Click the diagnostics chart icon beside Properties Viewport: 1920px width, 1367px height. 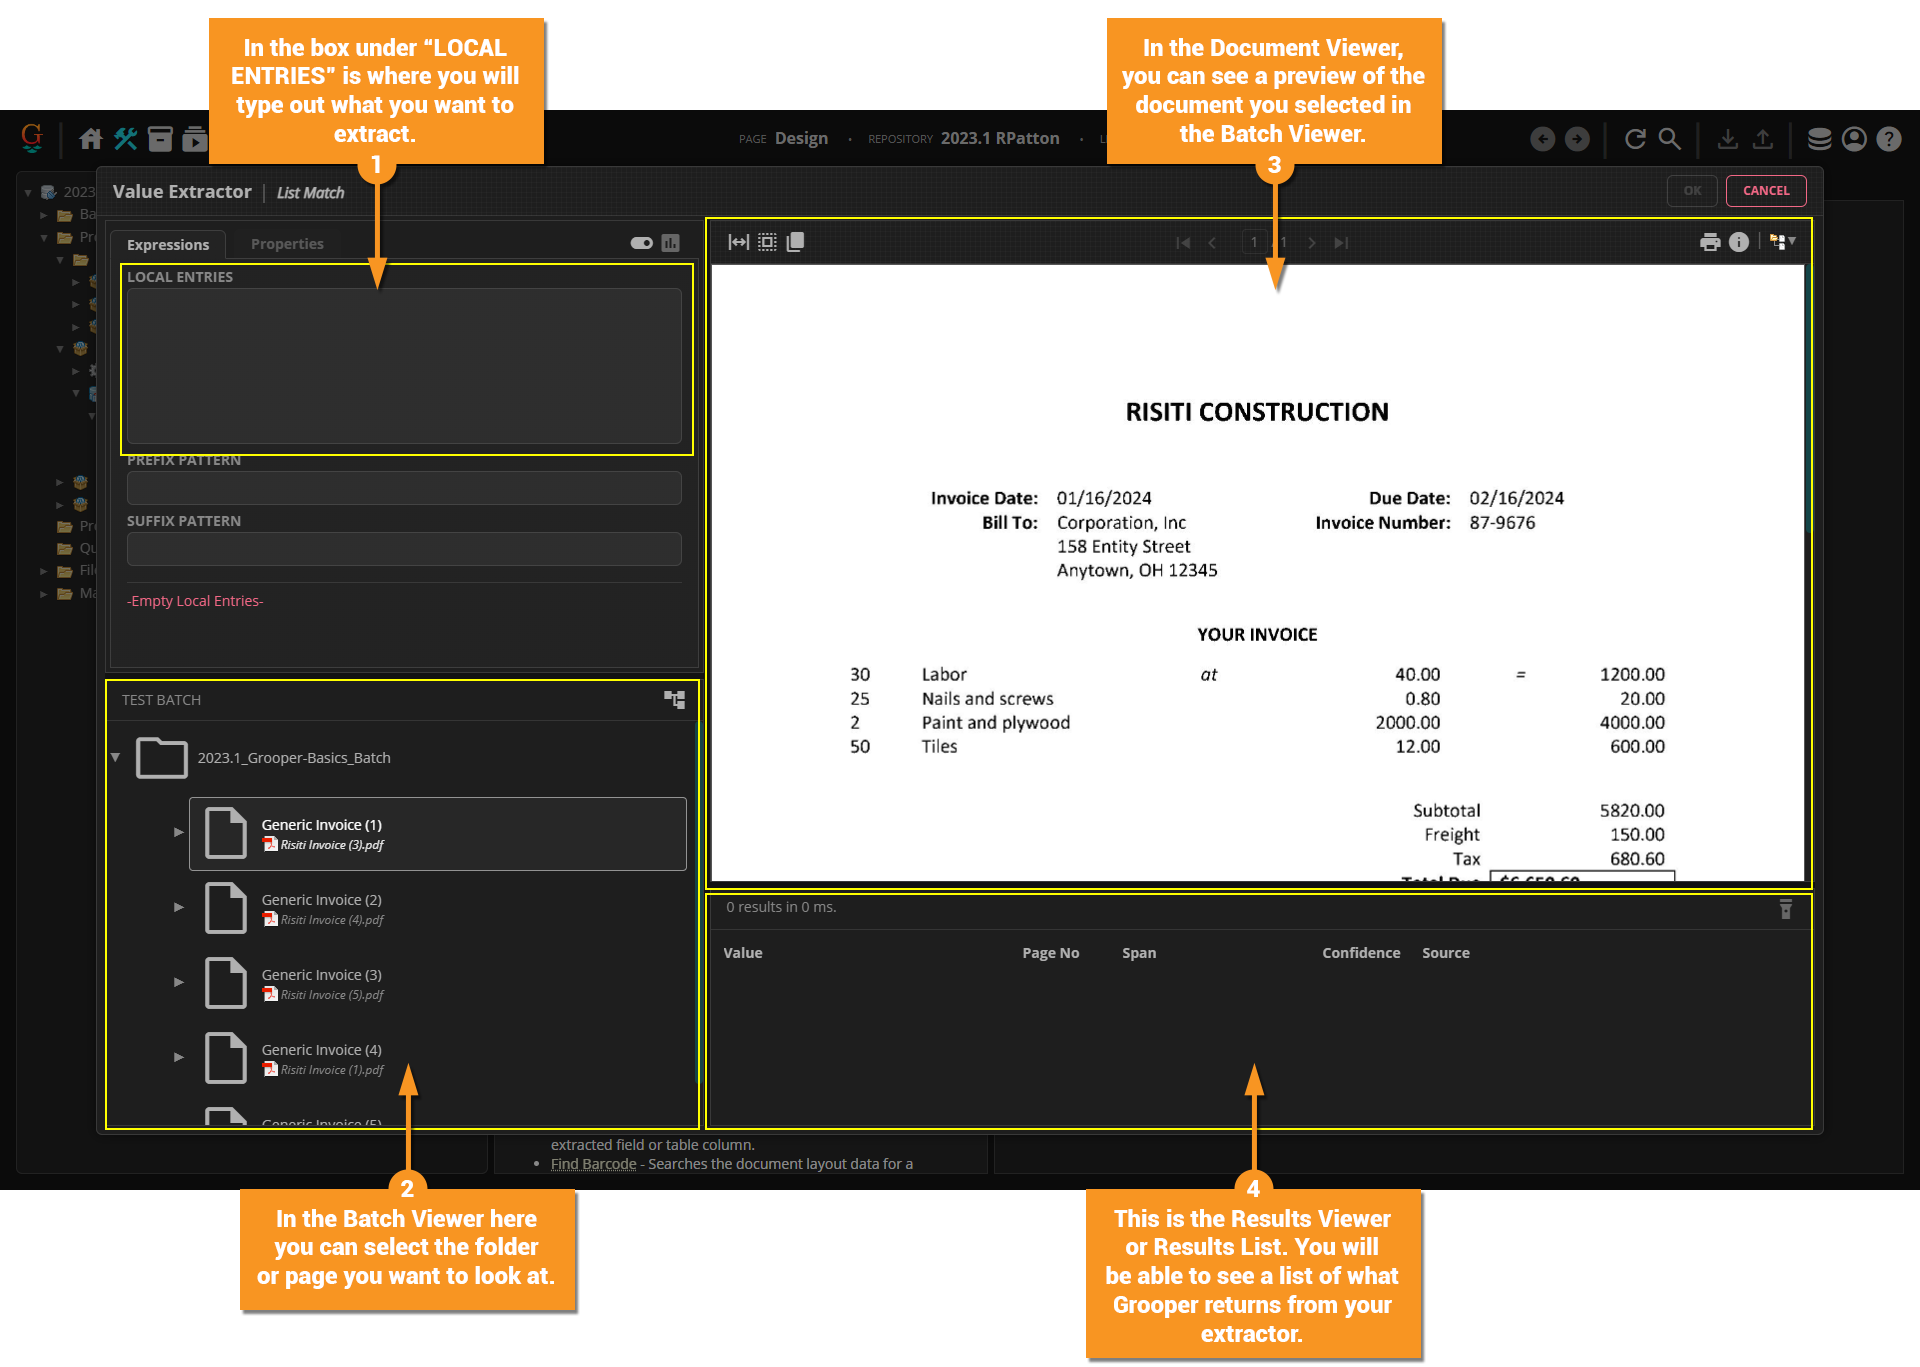(x=671, y=243)
